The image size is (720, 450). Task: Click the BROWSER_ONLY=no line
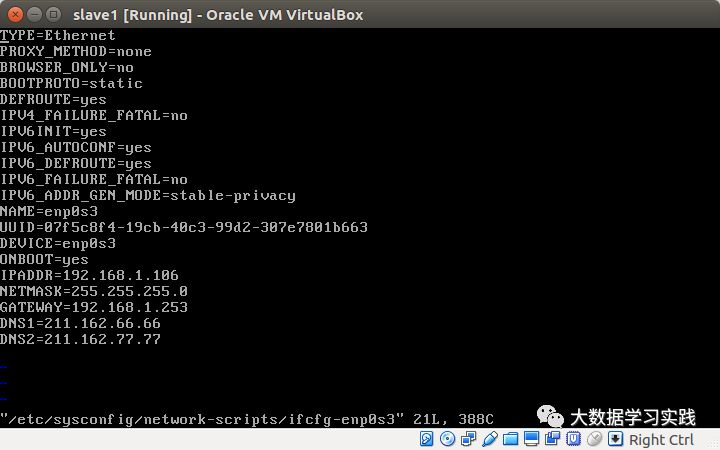point(67,68)
